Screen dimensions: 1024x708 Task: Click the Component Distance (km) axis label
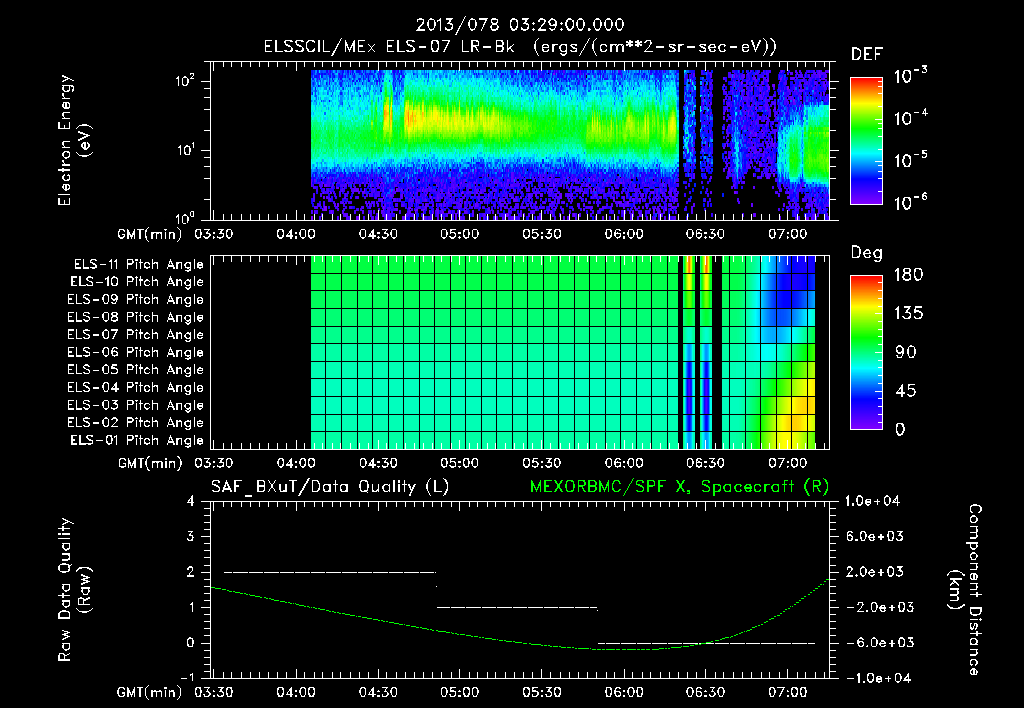(x=964, y=590)
